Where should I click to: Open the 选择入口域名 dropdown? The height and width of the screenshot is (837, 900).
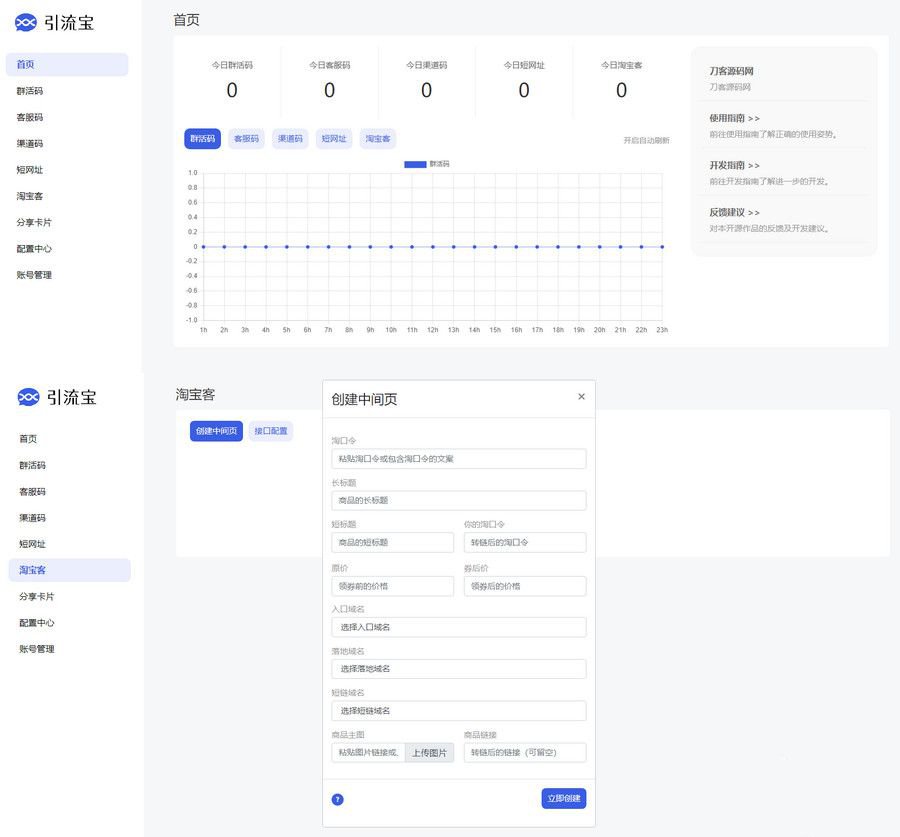tap(458, 627)
